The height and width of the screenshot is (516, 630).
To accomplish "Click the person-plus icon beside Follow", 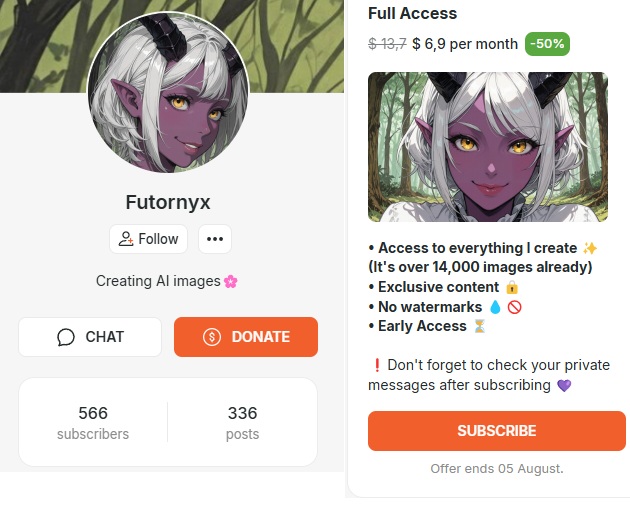I will pyautogui.click(x=126, y=239).
